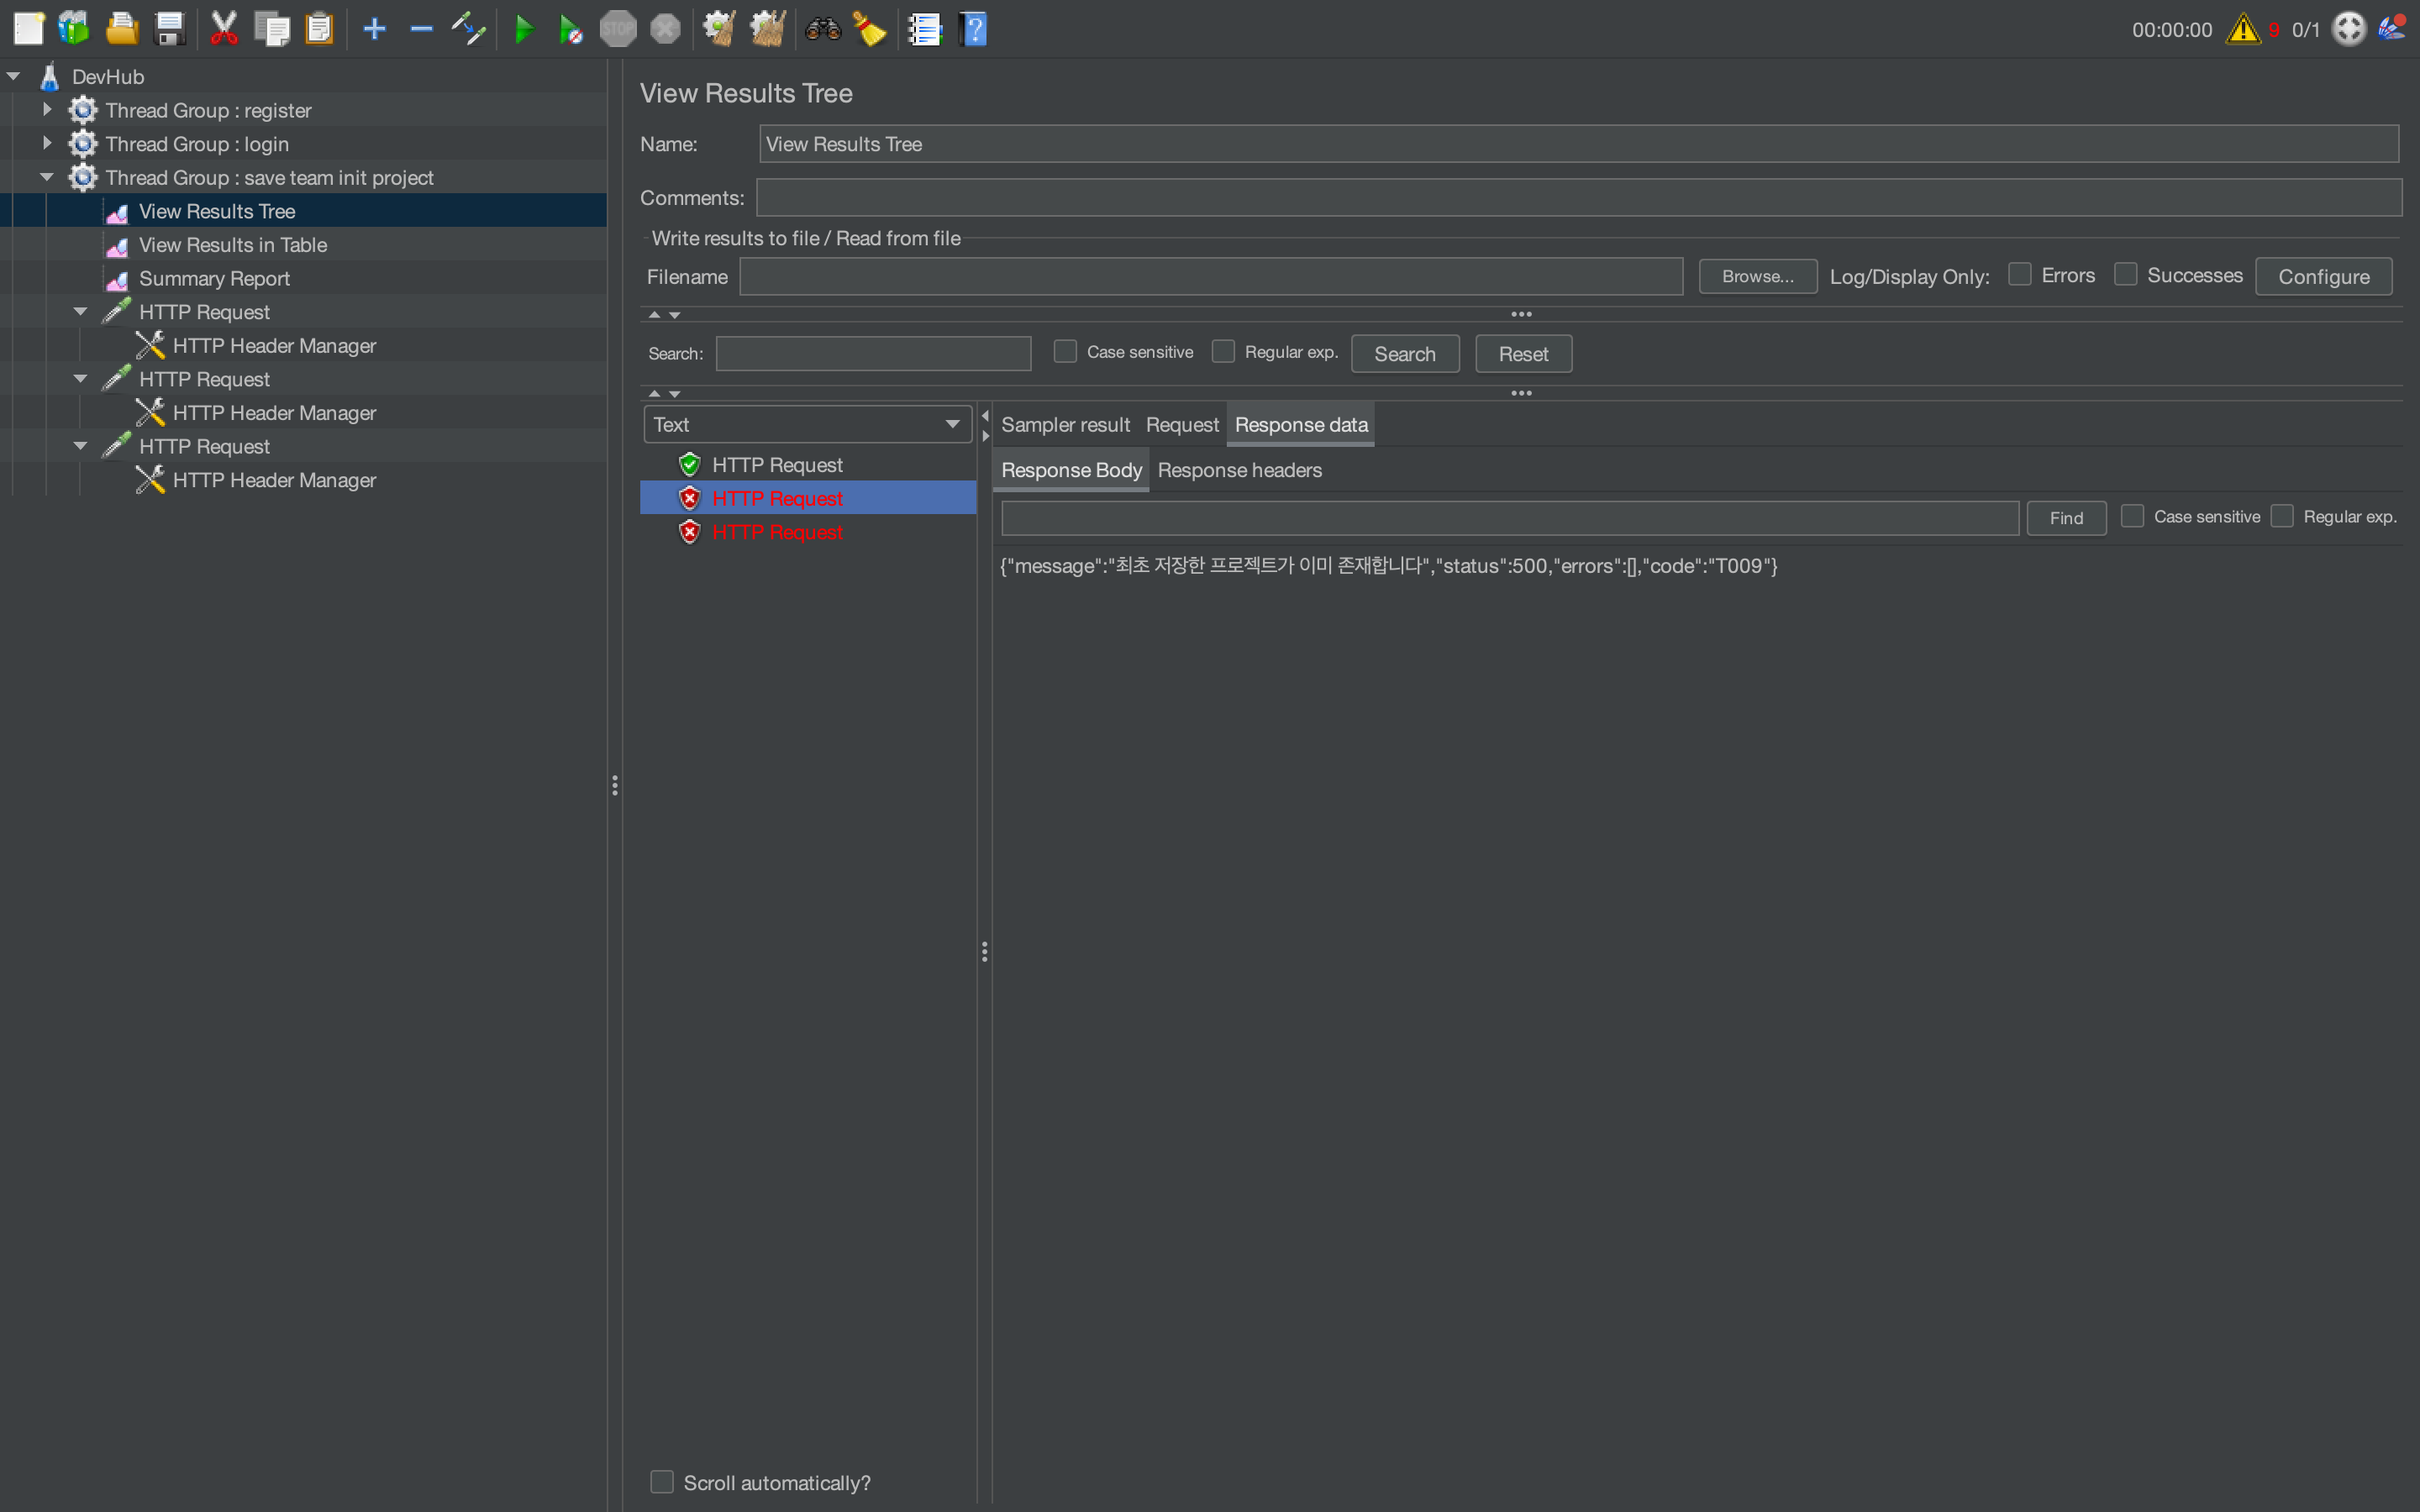The height and width of the screenshot is (1512, 2420).
Task: Check the Scroll automatically option
Action: coord(662,1482)
